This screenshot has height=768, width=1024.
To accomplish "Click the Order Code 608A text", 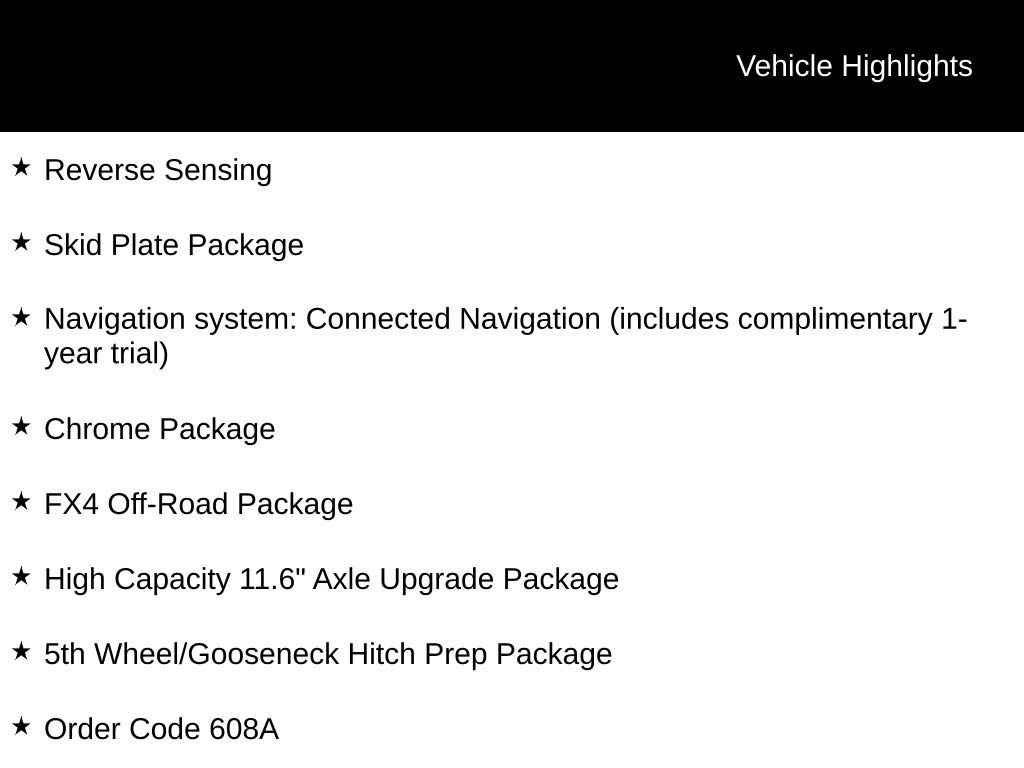I will [161, 729].
